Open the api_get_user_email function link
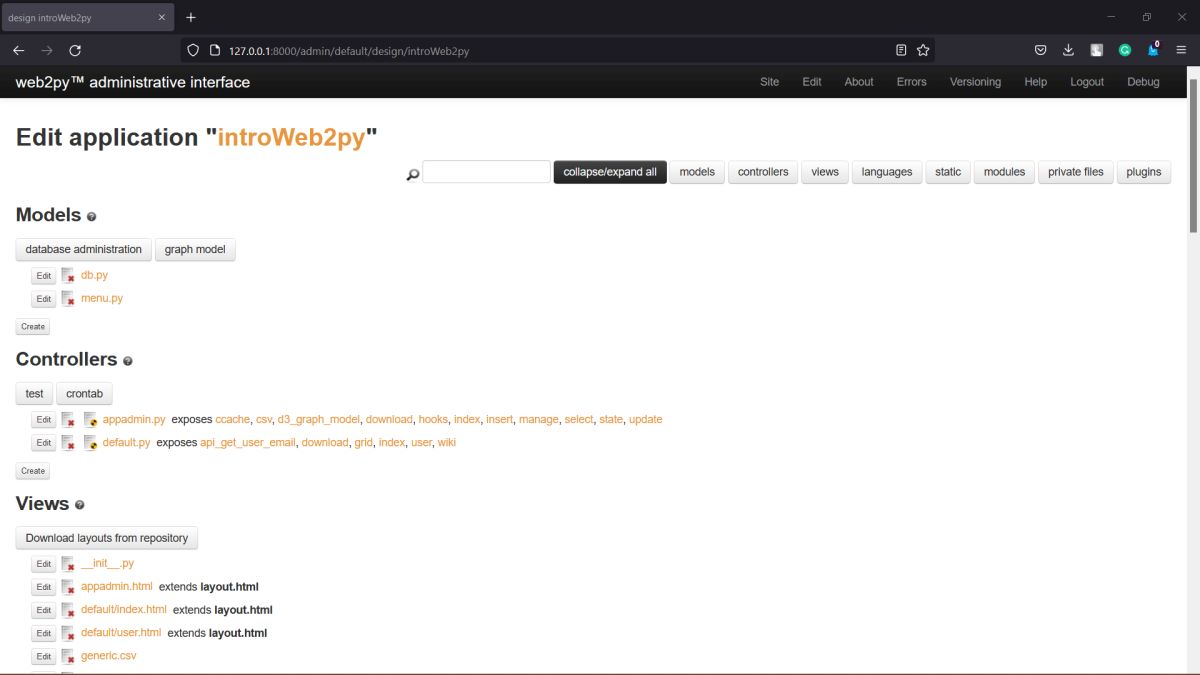 248,442
